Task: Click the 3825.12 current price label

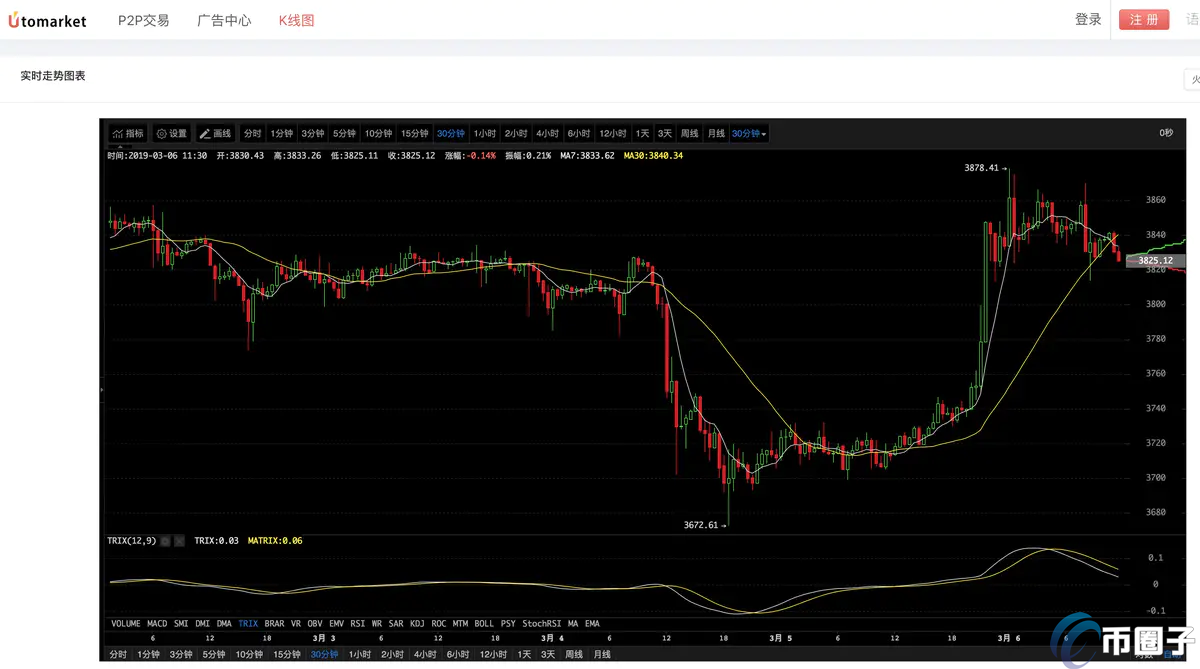Action: pos(1154,260)
